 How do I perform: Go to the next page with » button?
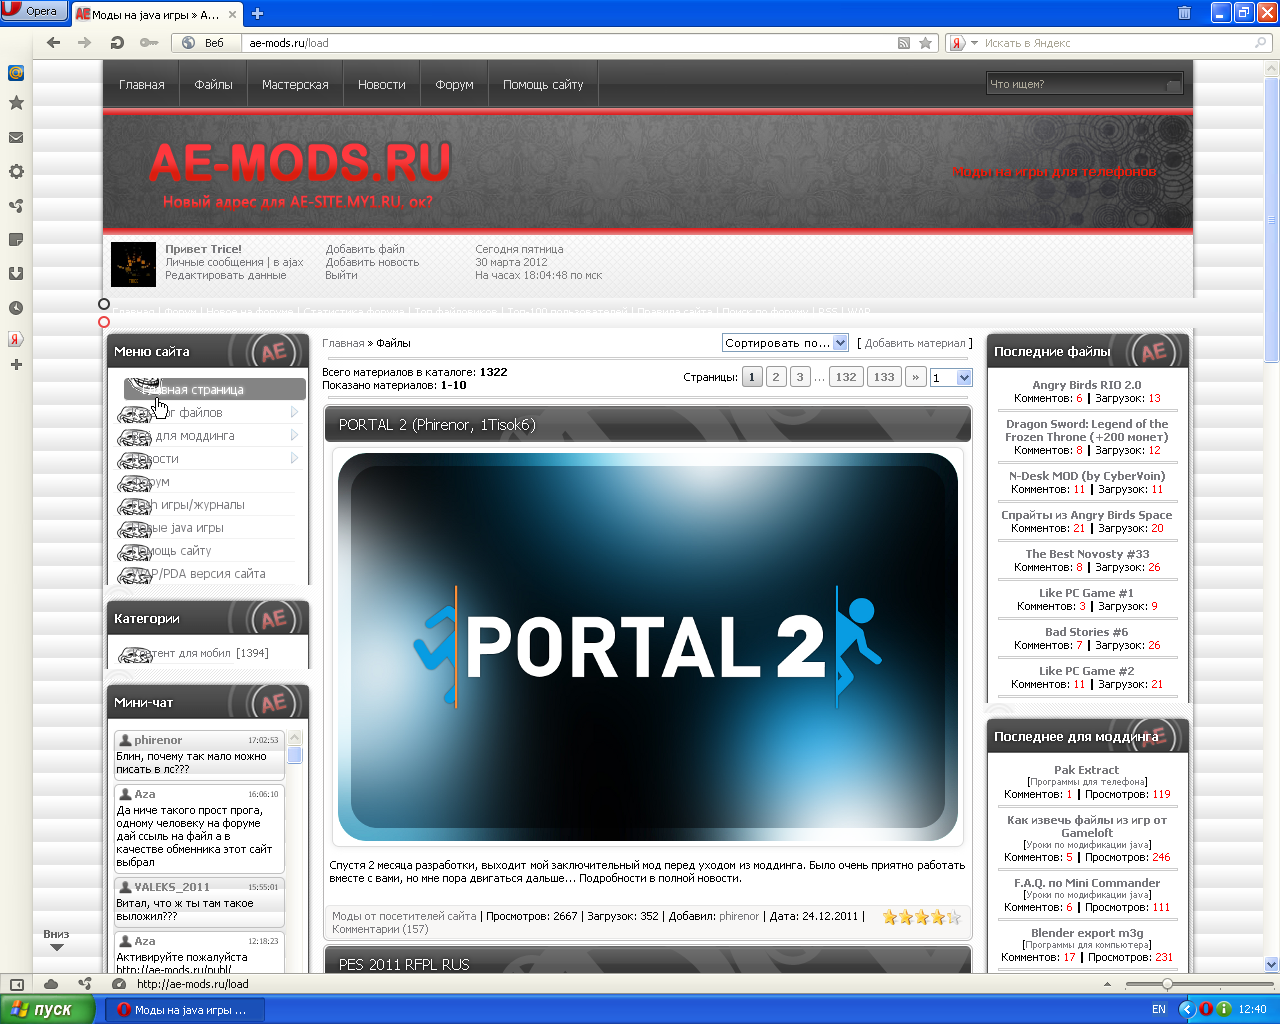pos(915,377)
